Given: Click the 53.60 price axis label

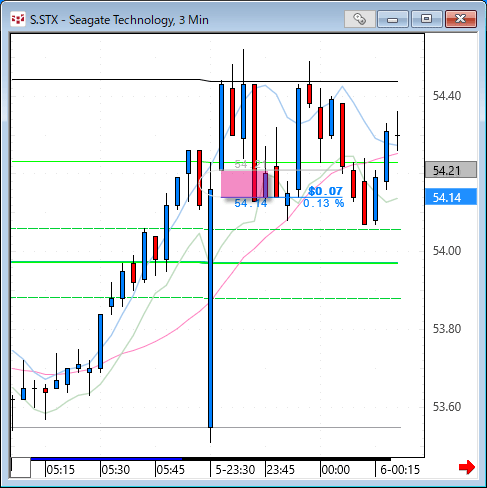Looking at the screenshot, I should (x=447, y=407).
